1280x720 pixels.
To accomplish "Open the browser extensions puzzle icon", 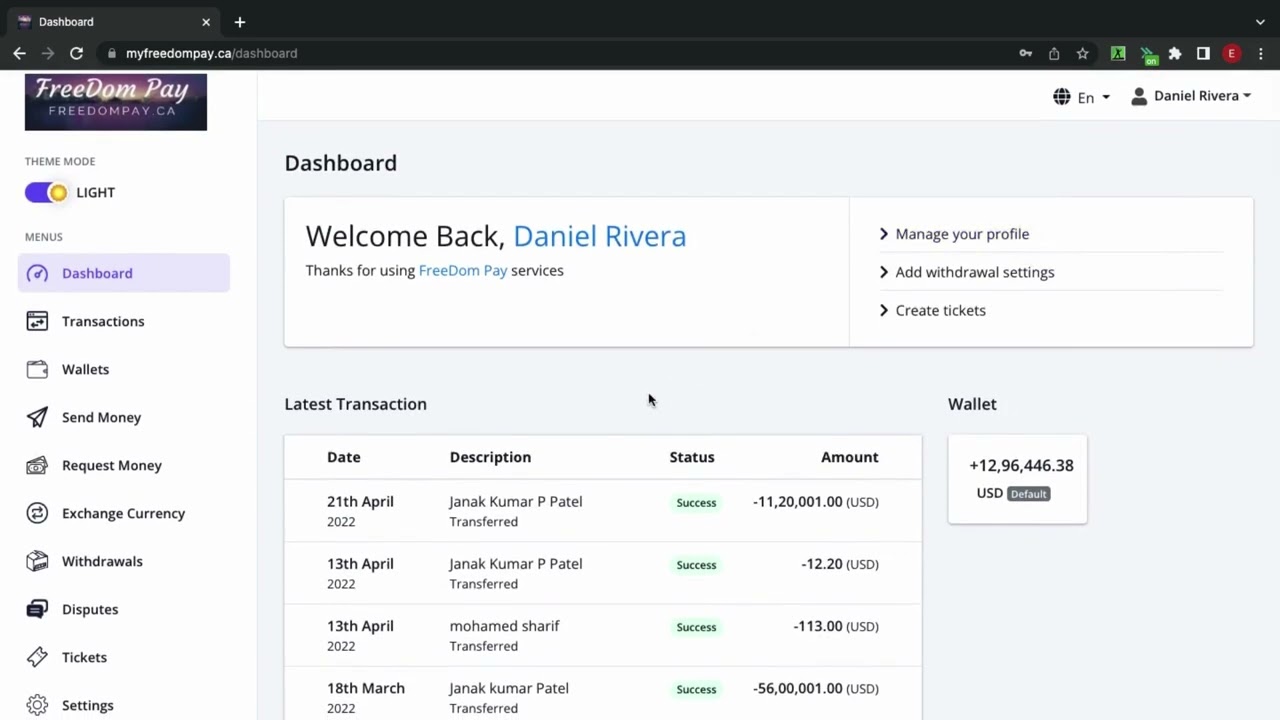I will 1175,53.
